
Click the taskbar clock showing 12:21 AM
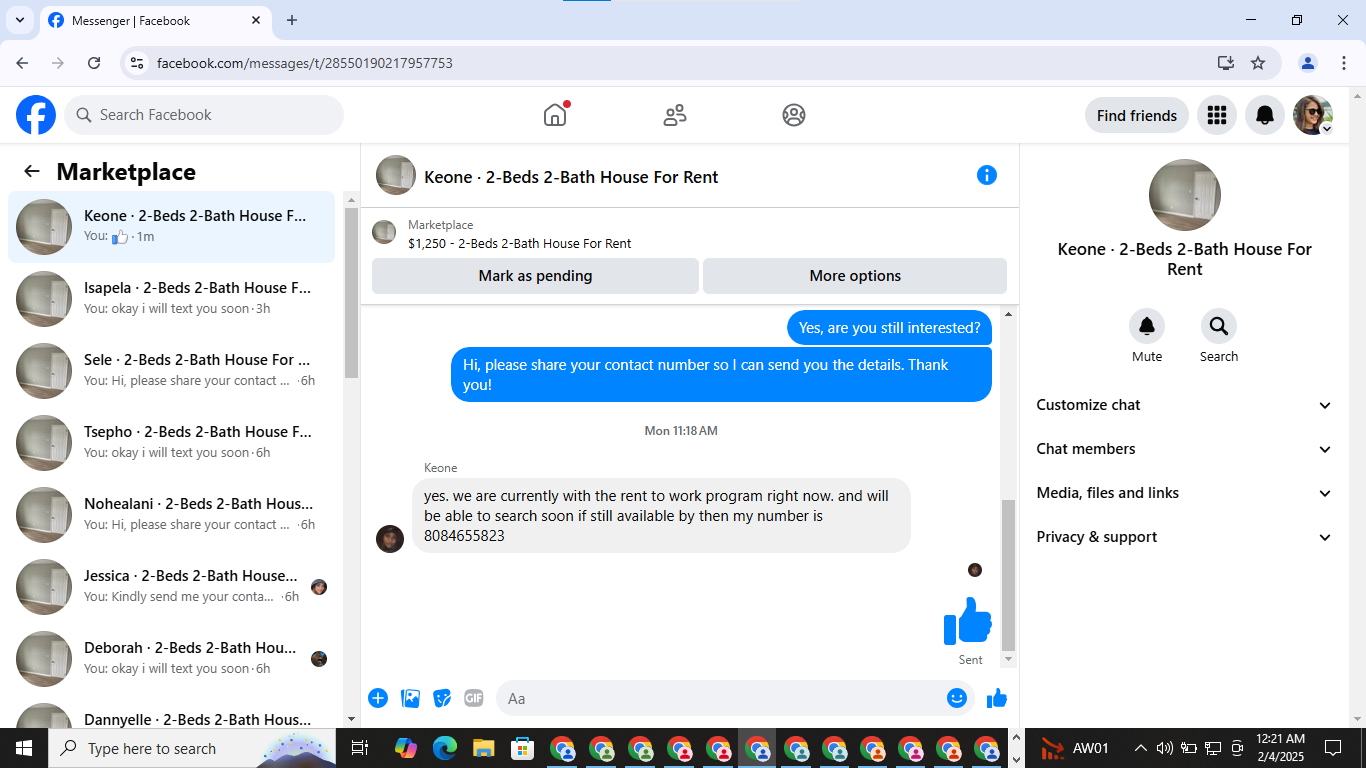point(1280,748)
